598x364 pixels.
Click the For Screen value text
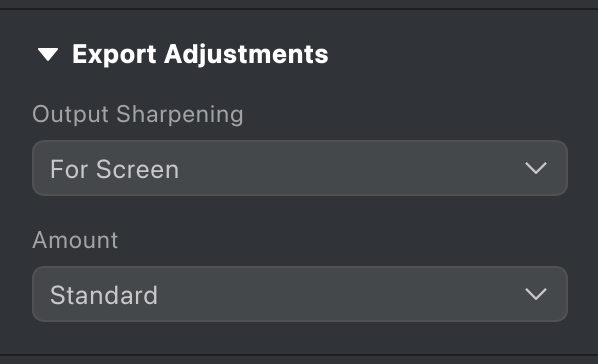pos(114,169)
